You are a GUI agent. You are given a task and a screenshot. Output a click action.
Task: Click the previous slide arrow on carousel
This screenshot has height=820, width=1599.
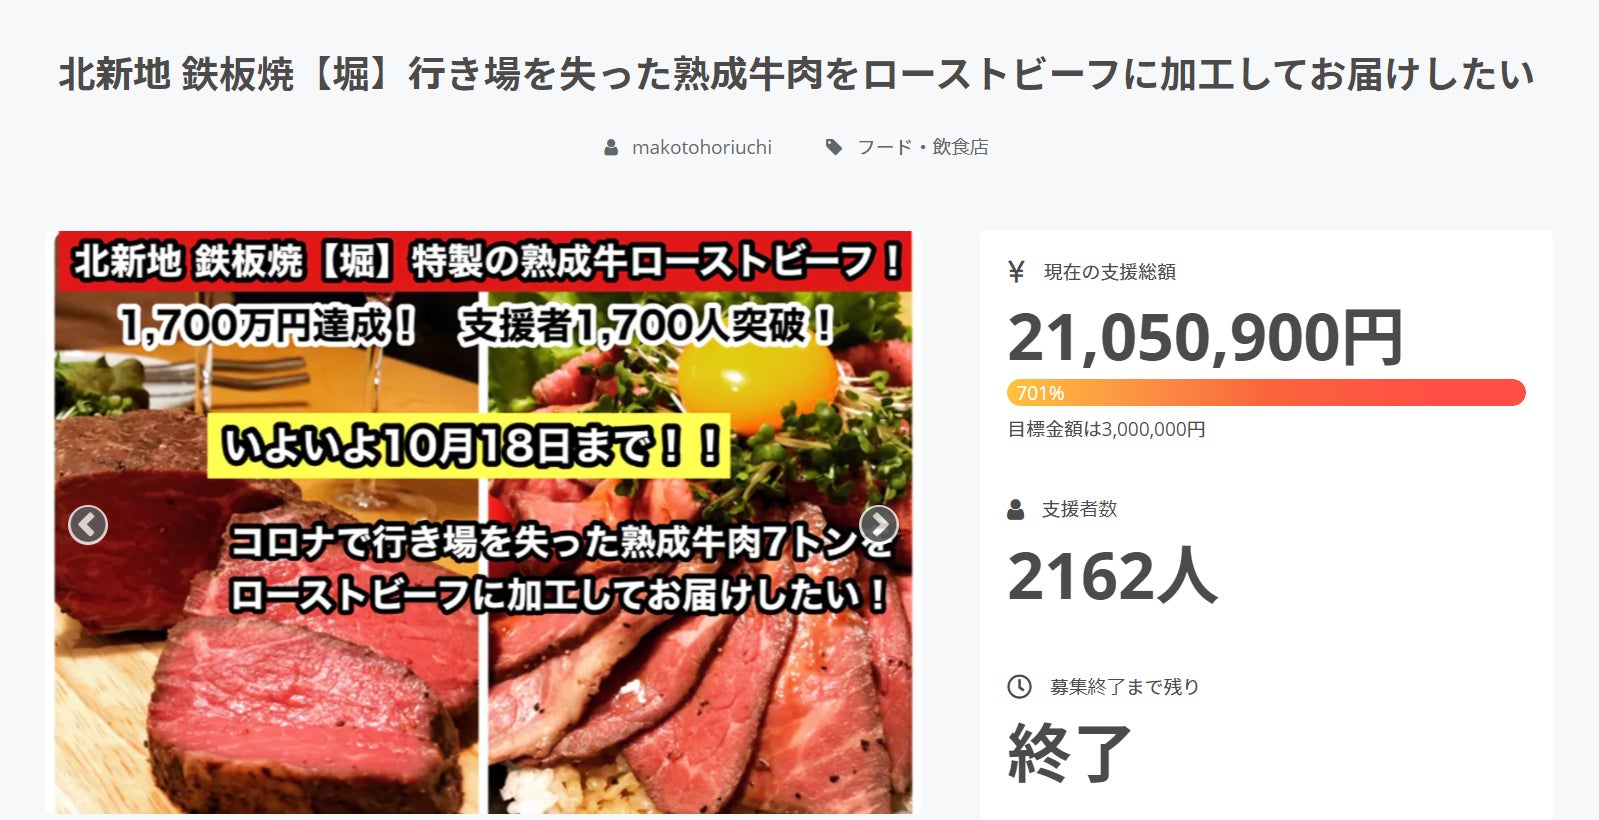pos(88,524)
